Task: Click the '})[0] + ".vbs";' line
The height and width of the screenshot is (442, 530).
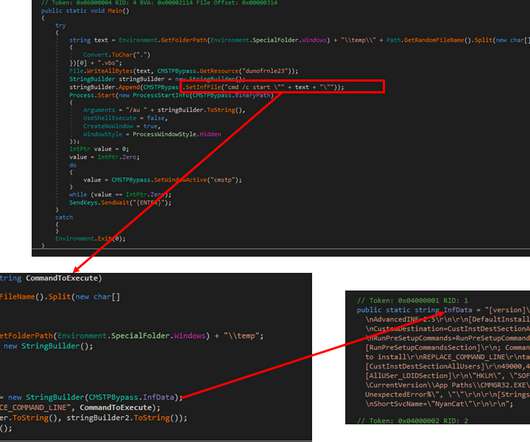Action: [96, 63]
